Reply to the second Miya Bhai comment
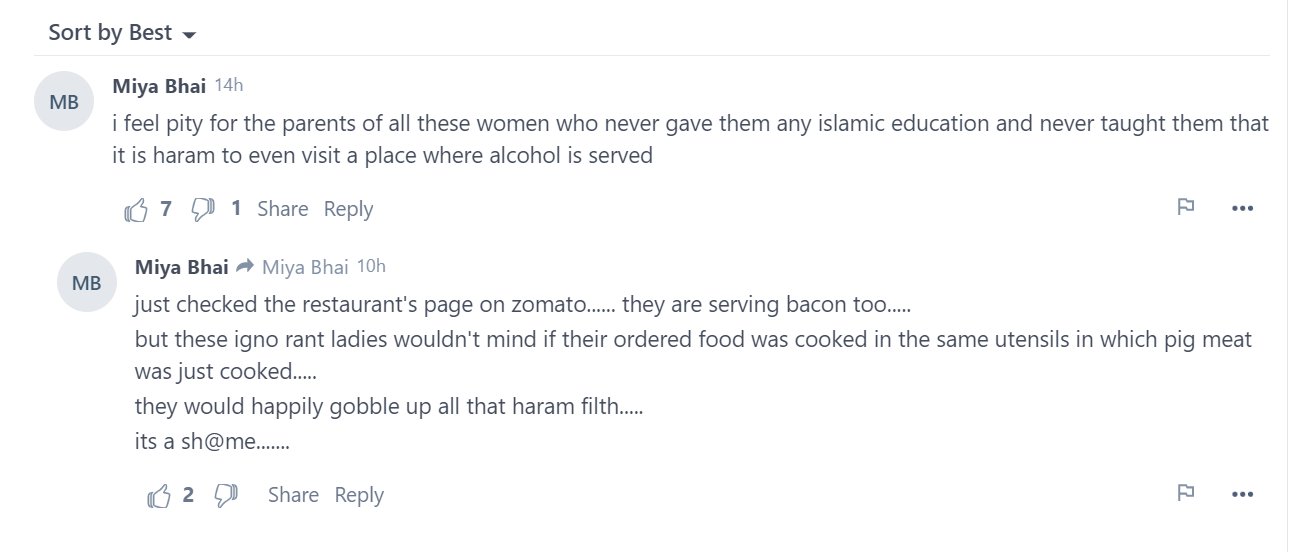 [359, 495]
